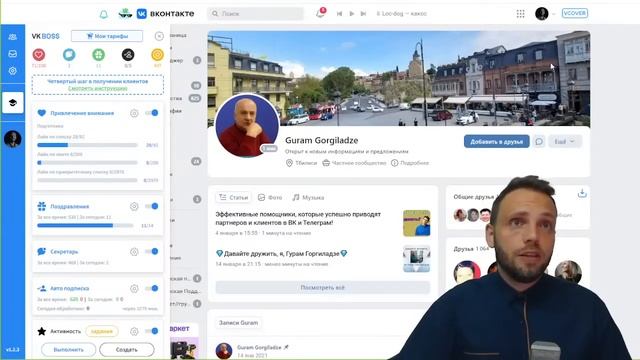The height and width of the screenshot is (360, 640).
Task: Toggle Авто подписка switch
Action: (x=152, y=289)
